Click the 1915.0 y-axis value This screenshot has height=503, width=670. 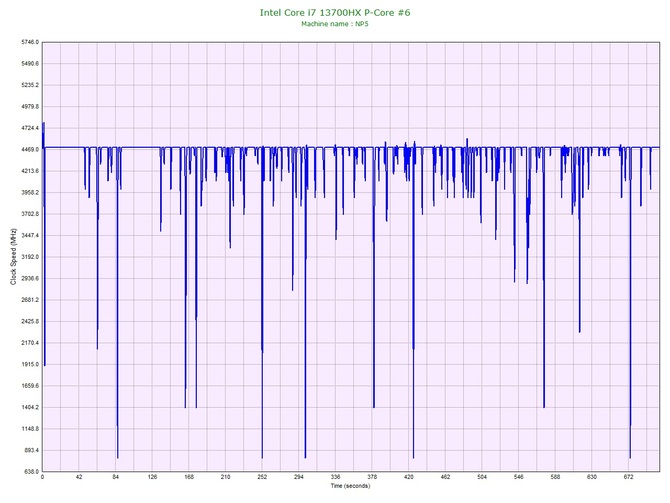pos(30,365)
